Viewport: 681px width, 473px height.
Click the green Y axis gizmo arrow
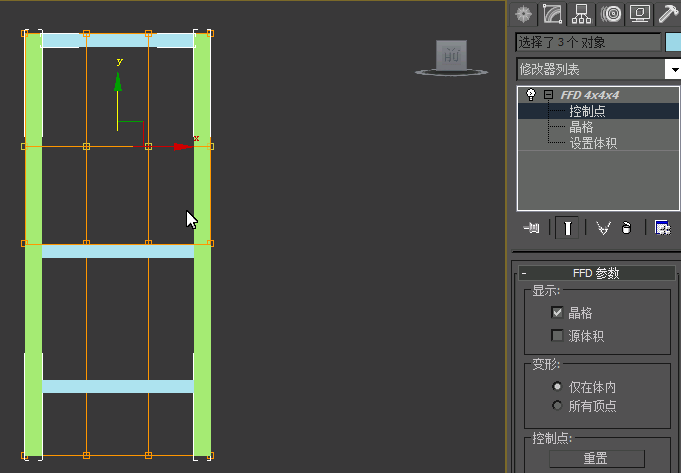click(118, 82)
